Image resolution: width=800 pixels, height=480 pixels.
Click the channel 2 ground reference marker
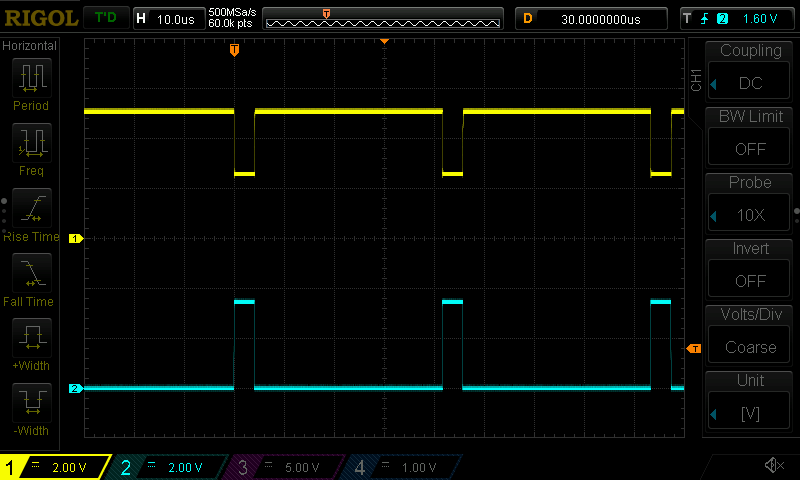click(76, 388)
